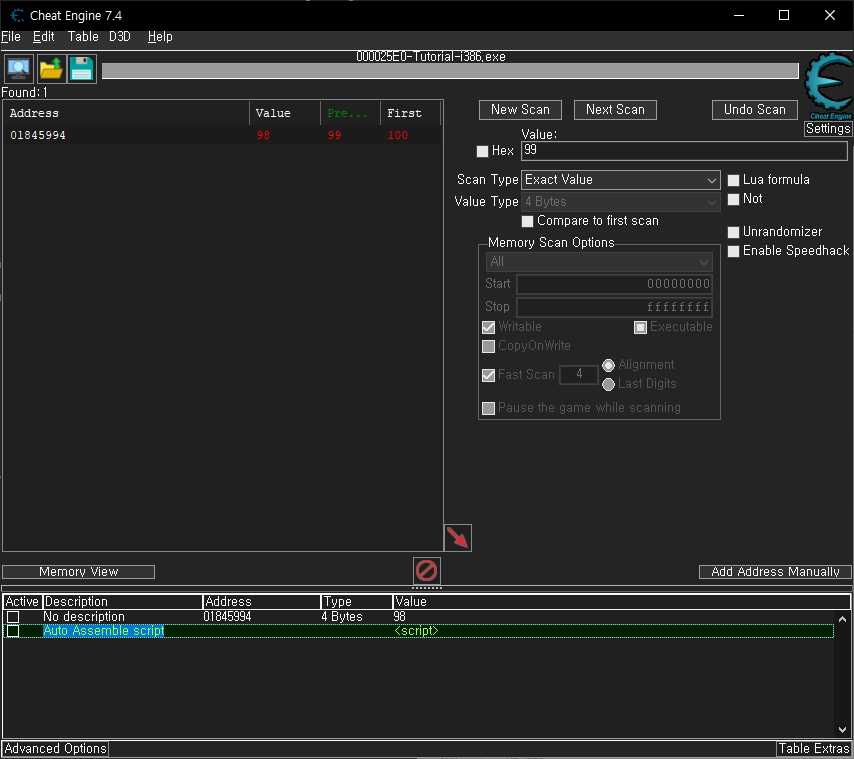This screenshot has width=854, height=759.
Task: Toggle Pause the game while scanning
Action: coord(489,408)
